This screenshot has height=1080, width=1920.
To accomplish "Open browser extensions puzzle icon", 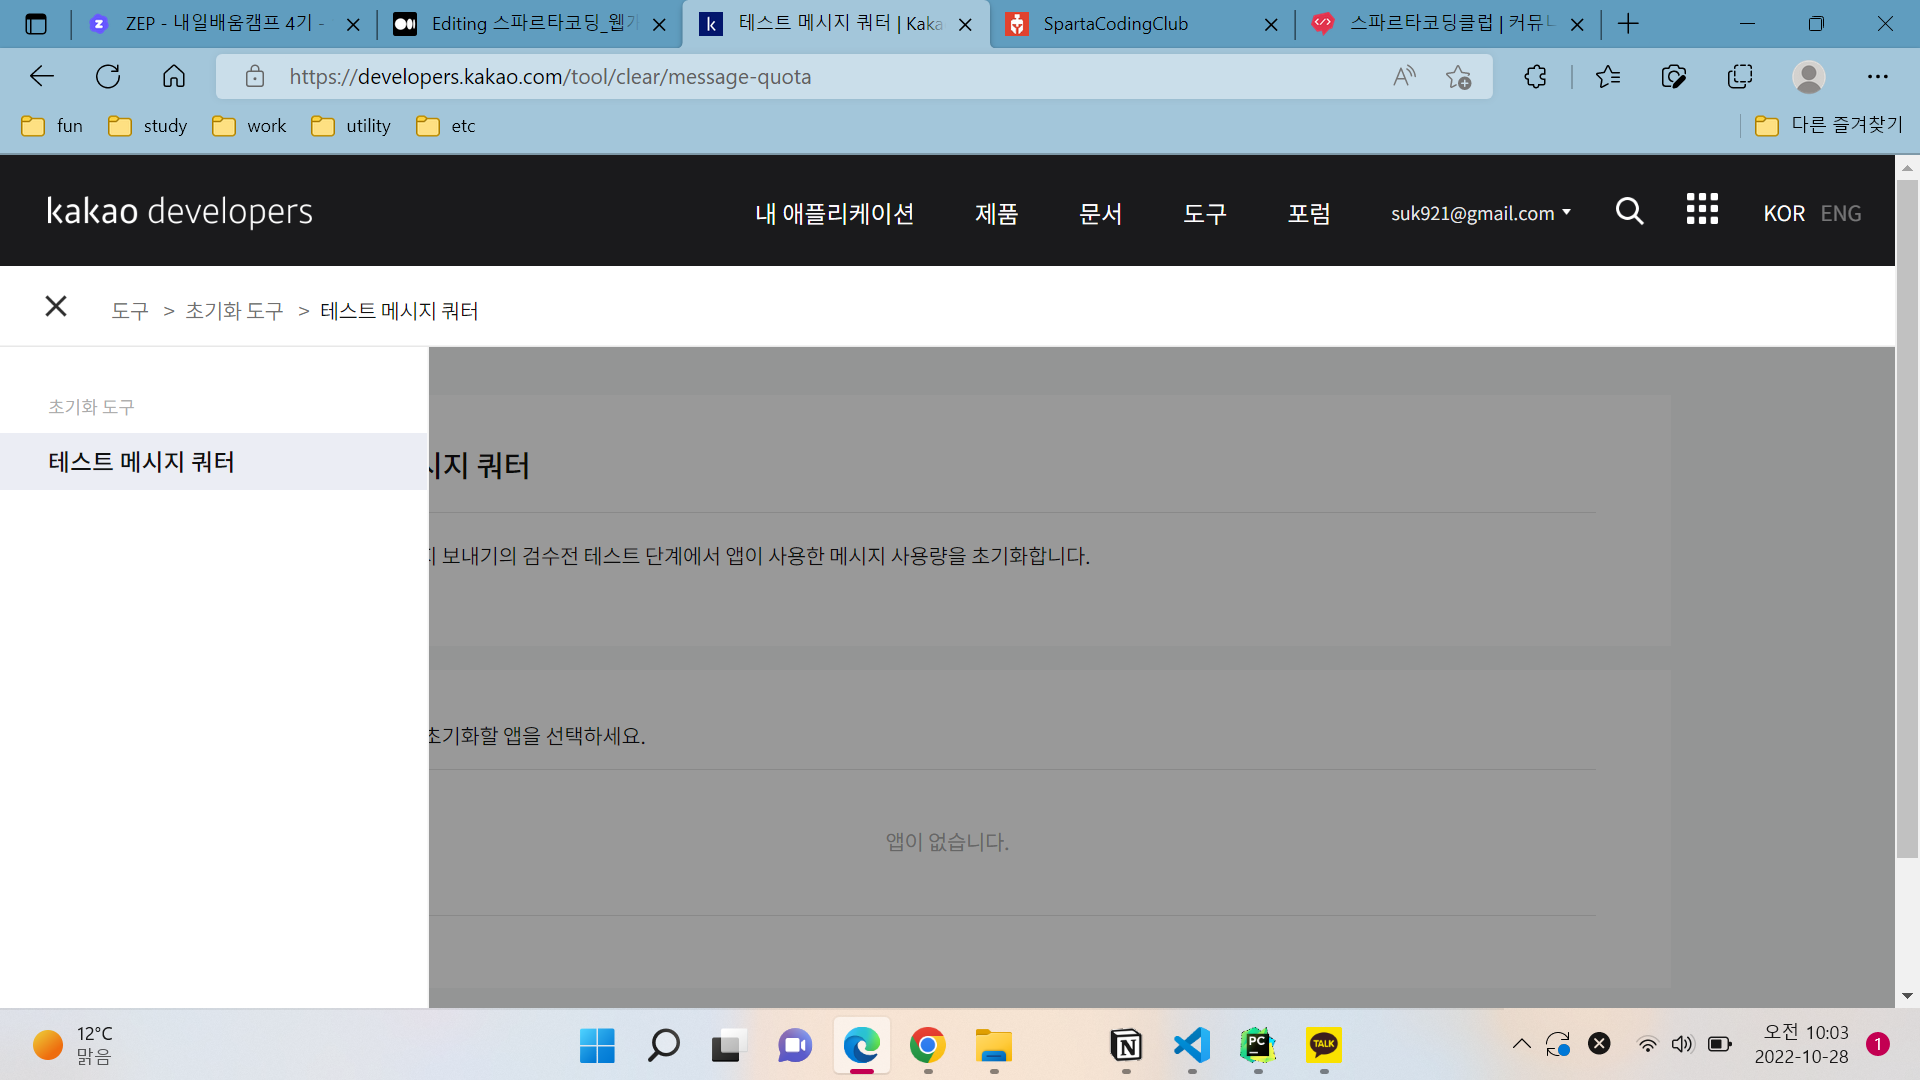I will [x=1535, y=76].
